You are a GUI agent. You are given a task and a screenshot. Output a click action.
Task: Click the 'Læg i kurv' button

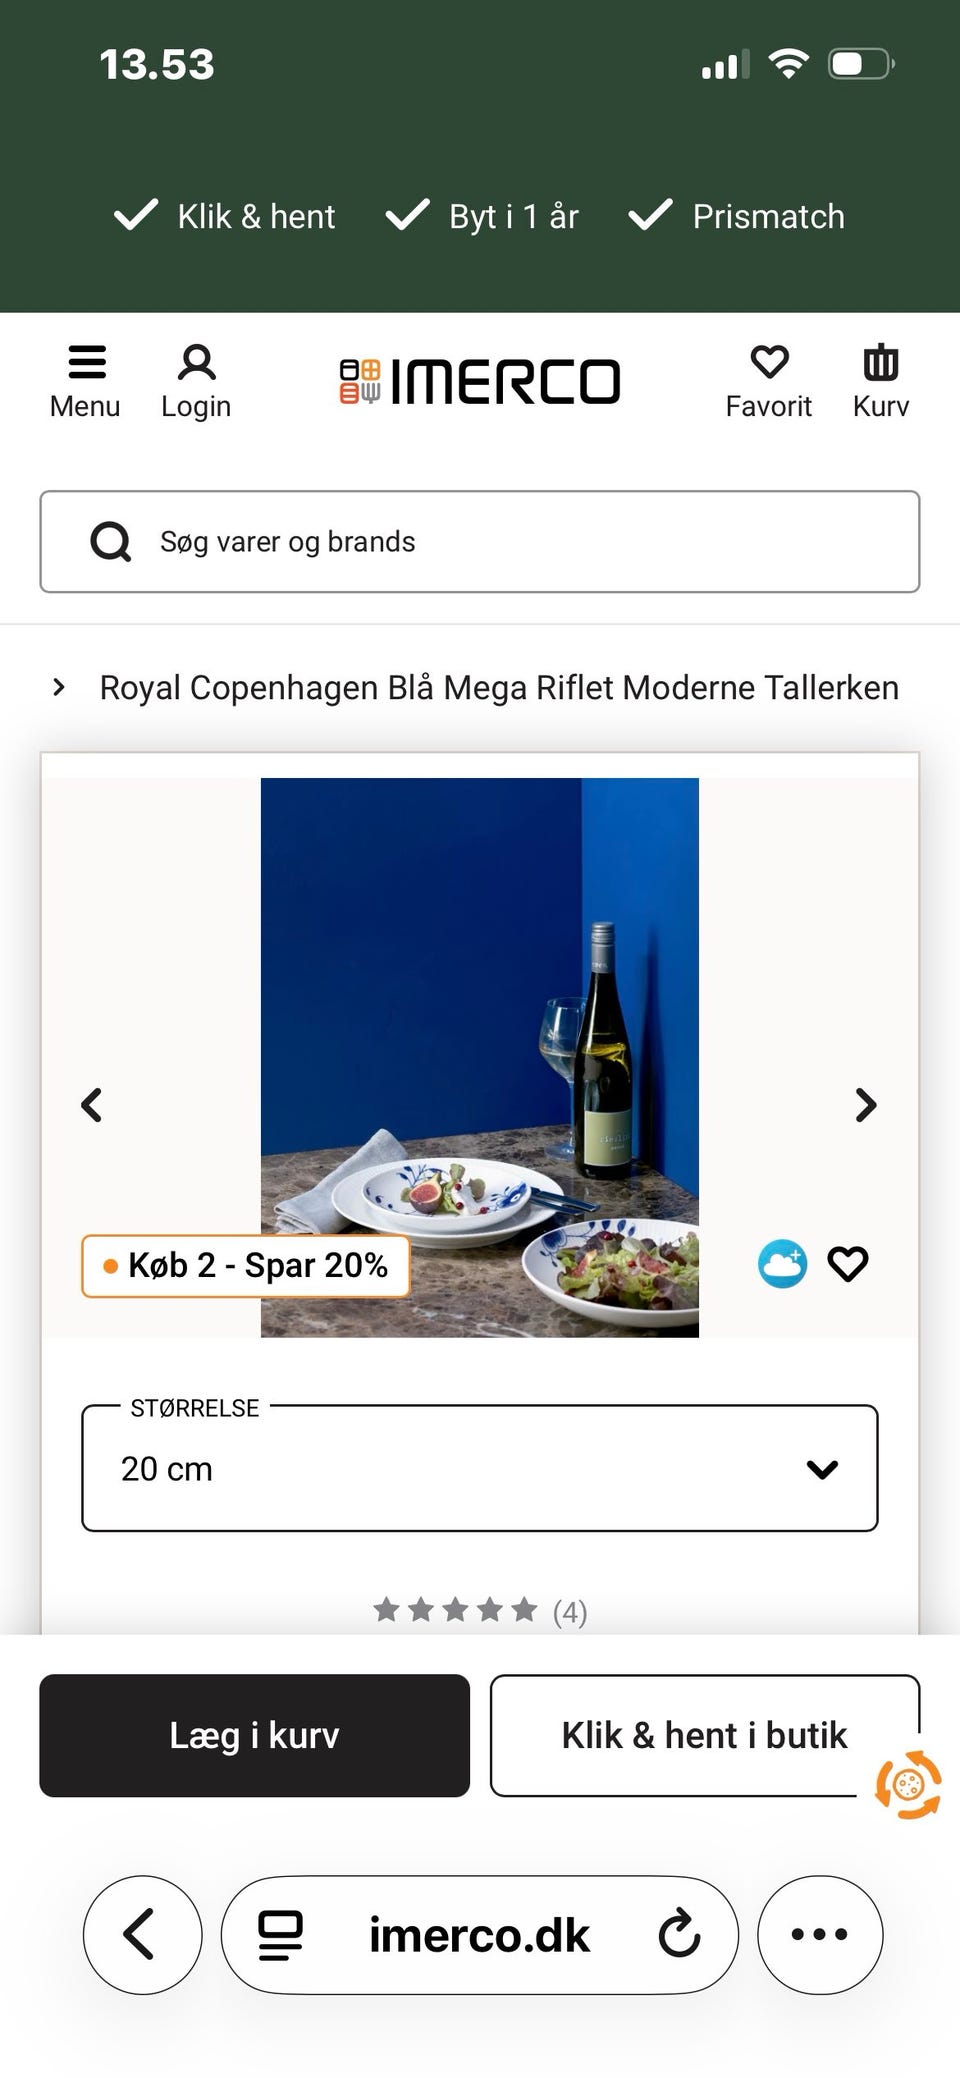pos(254,1735)
